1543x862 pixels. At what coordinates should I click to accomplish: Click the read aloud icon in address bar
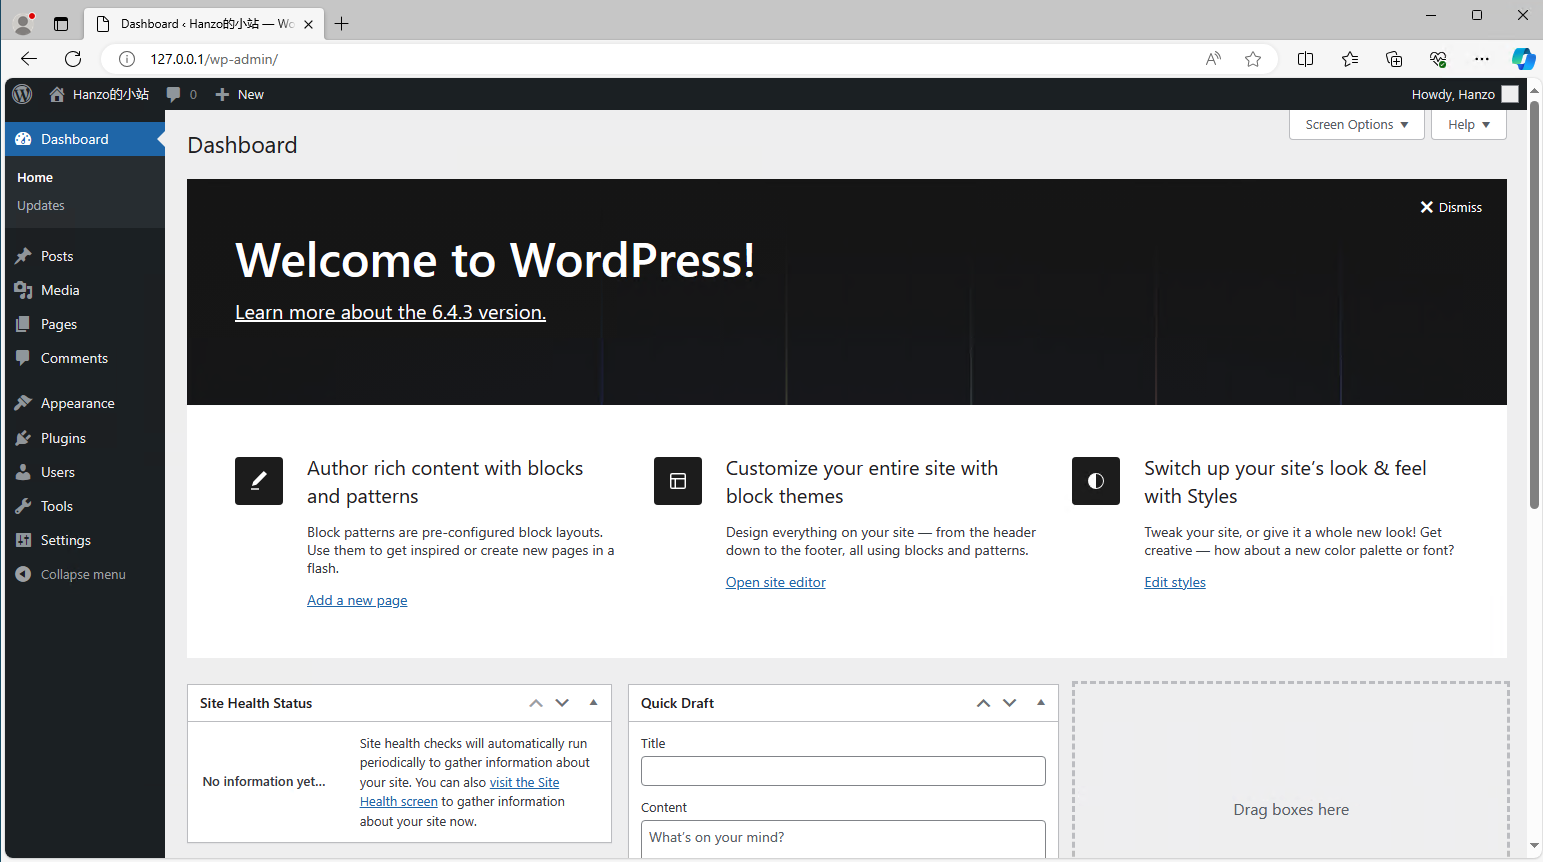1213,59
